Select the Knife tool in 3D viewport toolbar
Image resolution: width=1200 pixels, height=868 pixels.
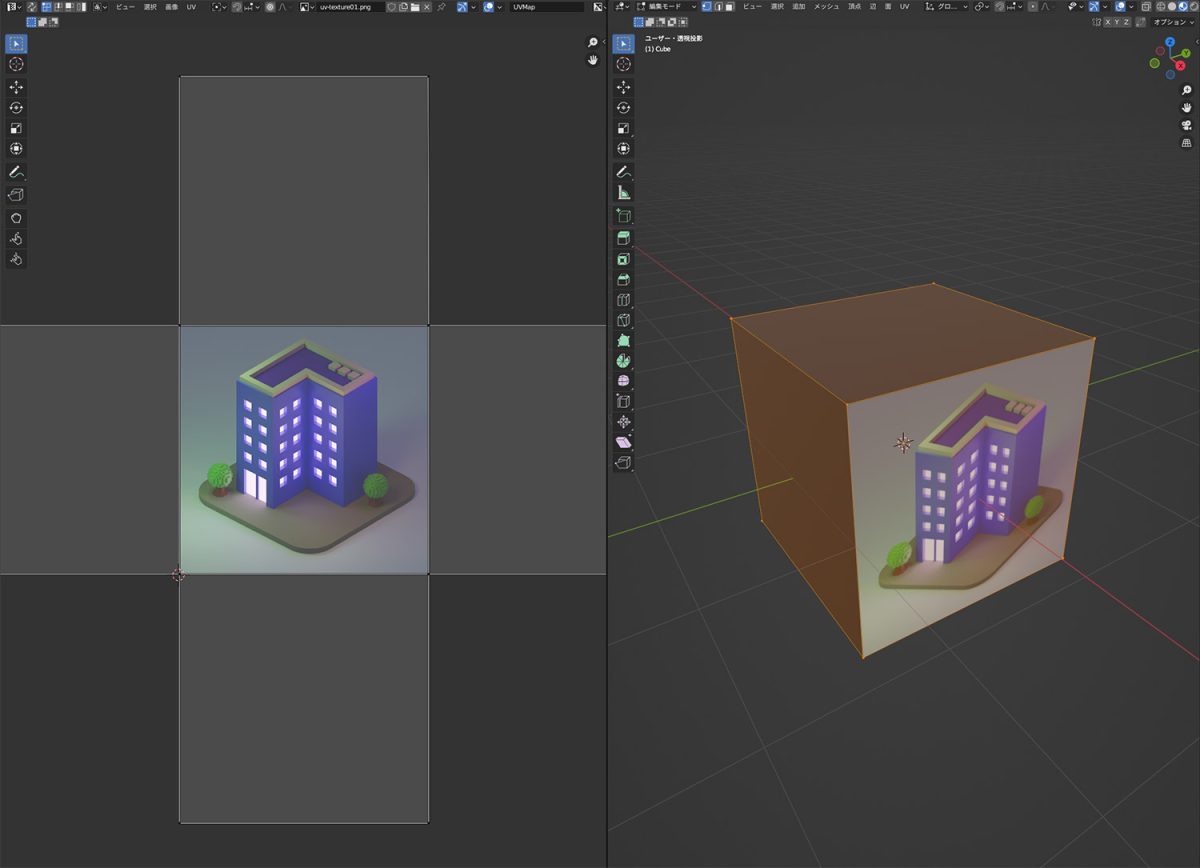624,320
